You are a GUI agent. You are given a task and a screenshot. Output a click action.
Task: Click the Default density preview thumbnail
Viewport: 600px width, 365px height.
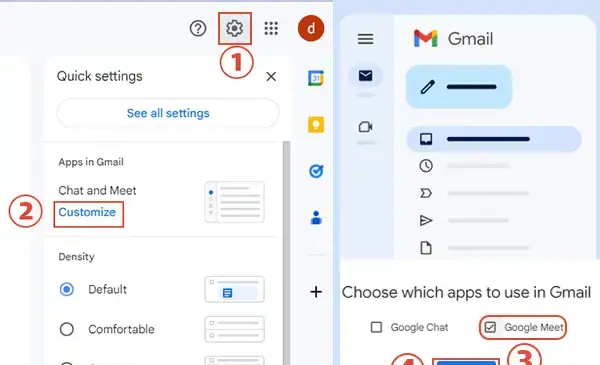pyautogui.click(x=235, y=289)
